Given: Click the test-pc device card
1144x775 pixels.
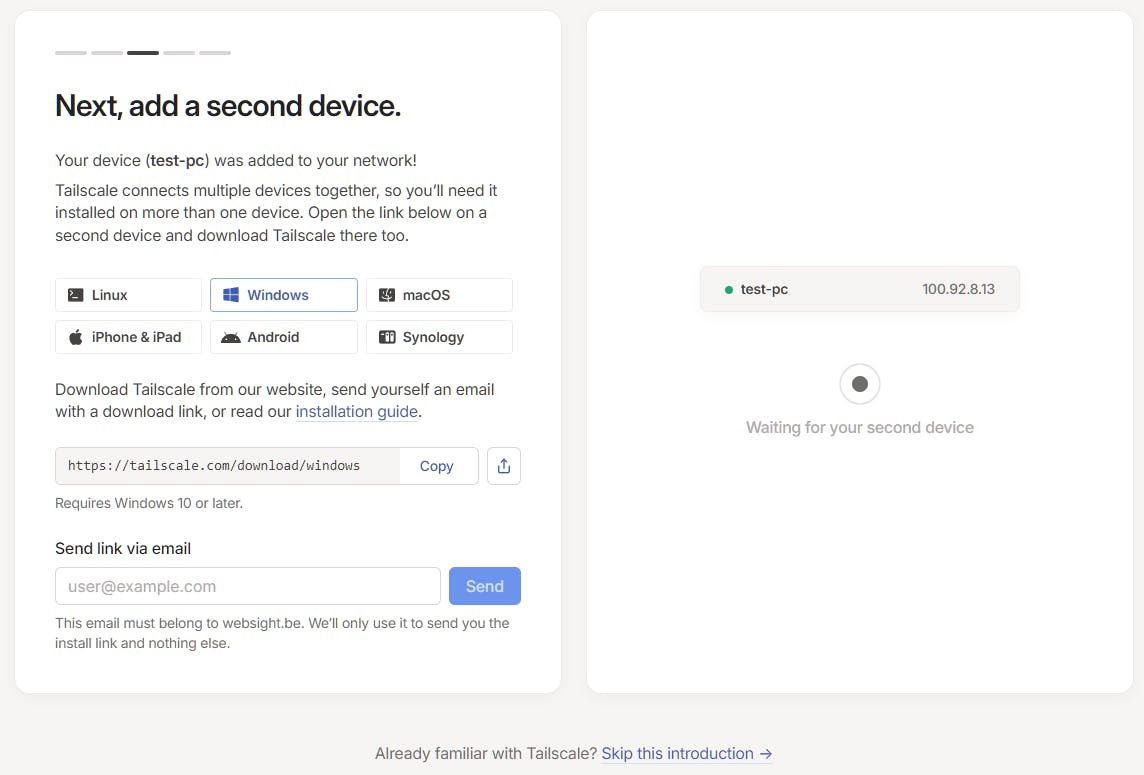Looking at the screenshot, I should (x=859, y=289).
